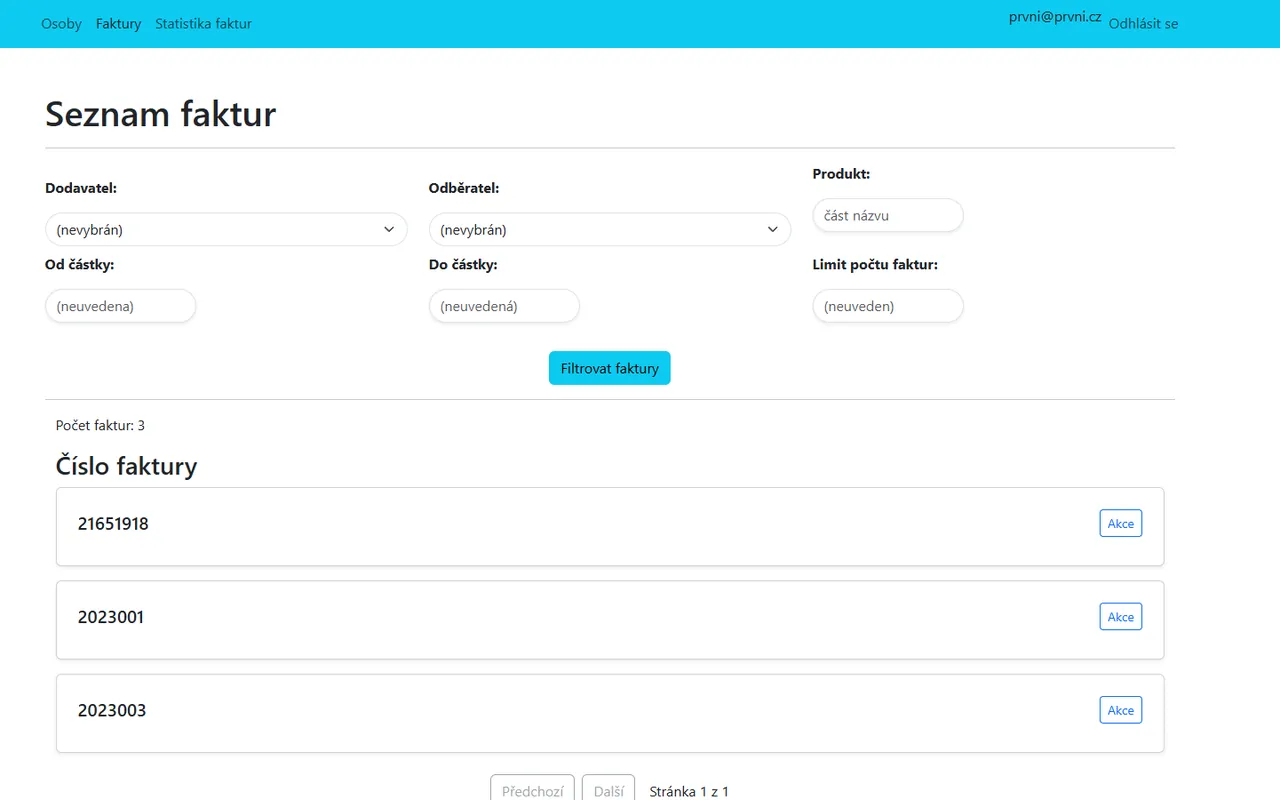Go to the Faktury navigation tab

tap(118, 24)
